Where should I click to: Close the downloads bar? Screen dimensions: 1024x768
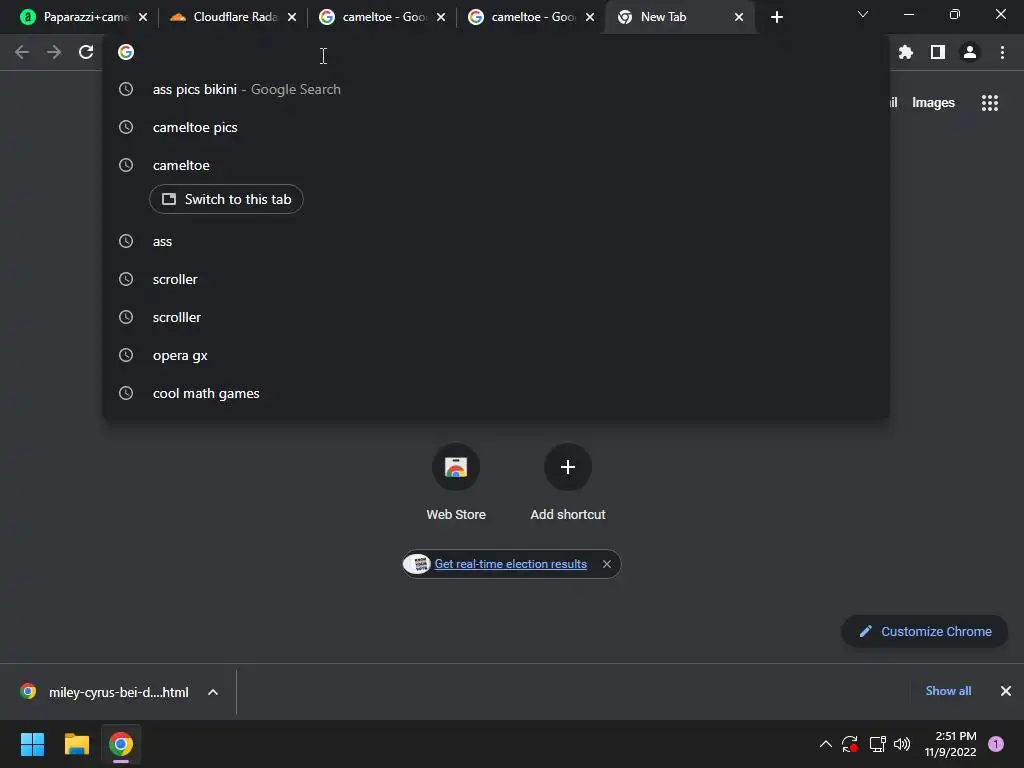(x=1006, y=691)
